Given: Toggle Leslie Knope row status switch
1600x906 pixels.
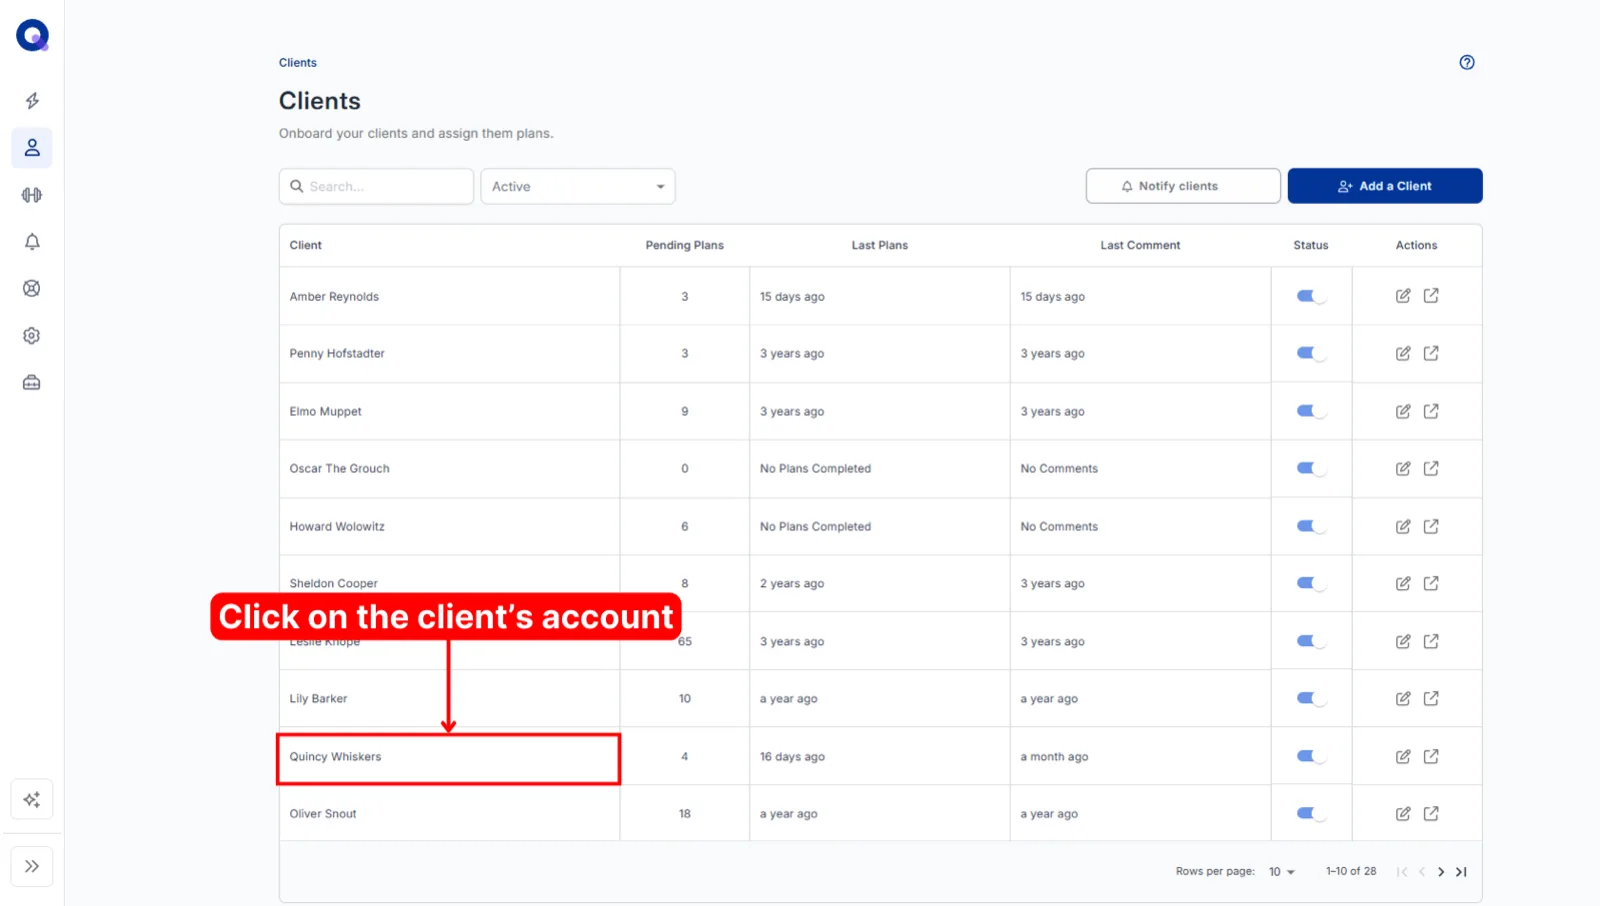Looking at the screenshot, I should tap(1311, 641).
